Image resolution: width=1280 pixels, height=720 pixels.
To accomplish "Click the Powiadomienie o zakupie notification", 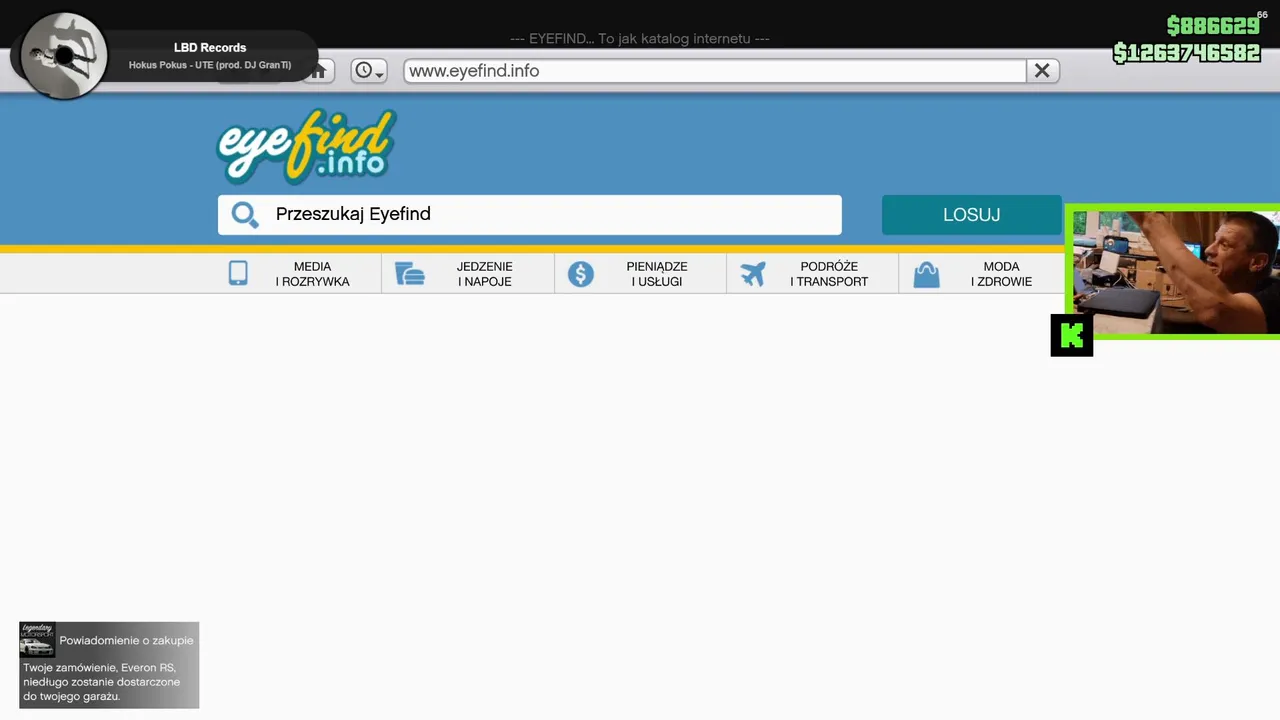I will point(109,665).
